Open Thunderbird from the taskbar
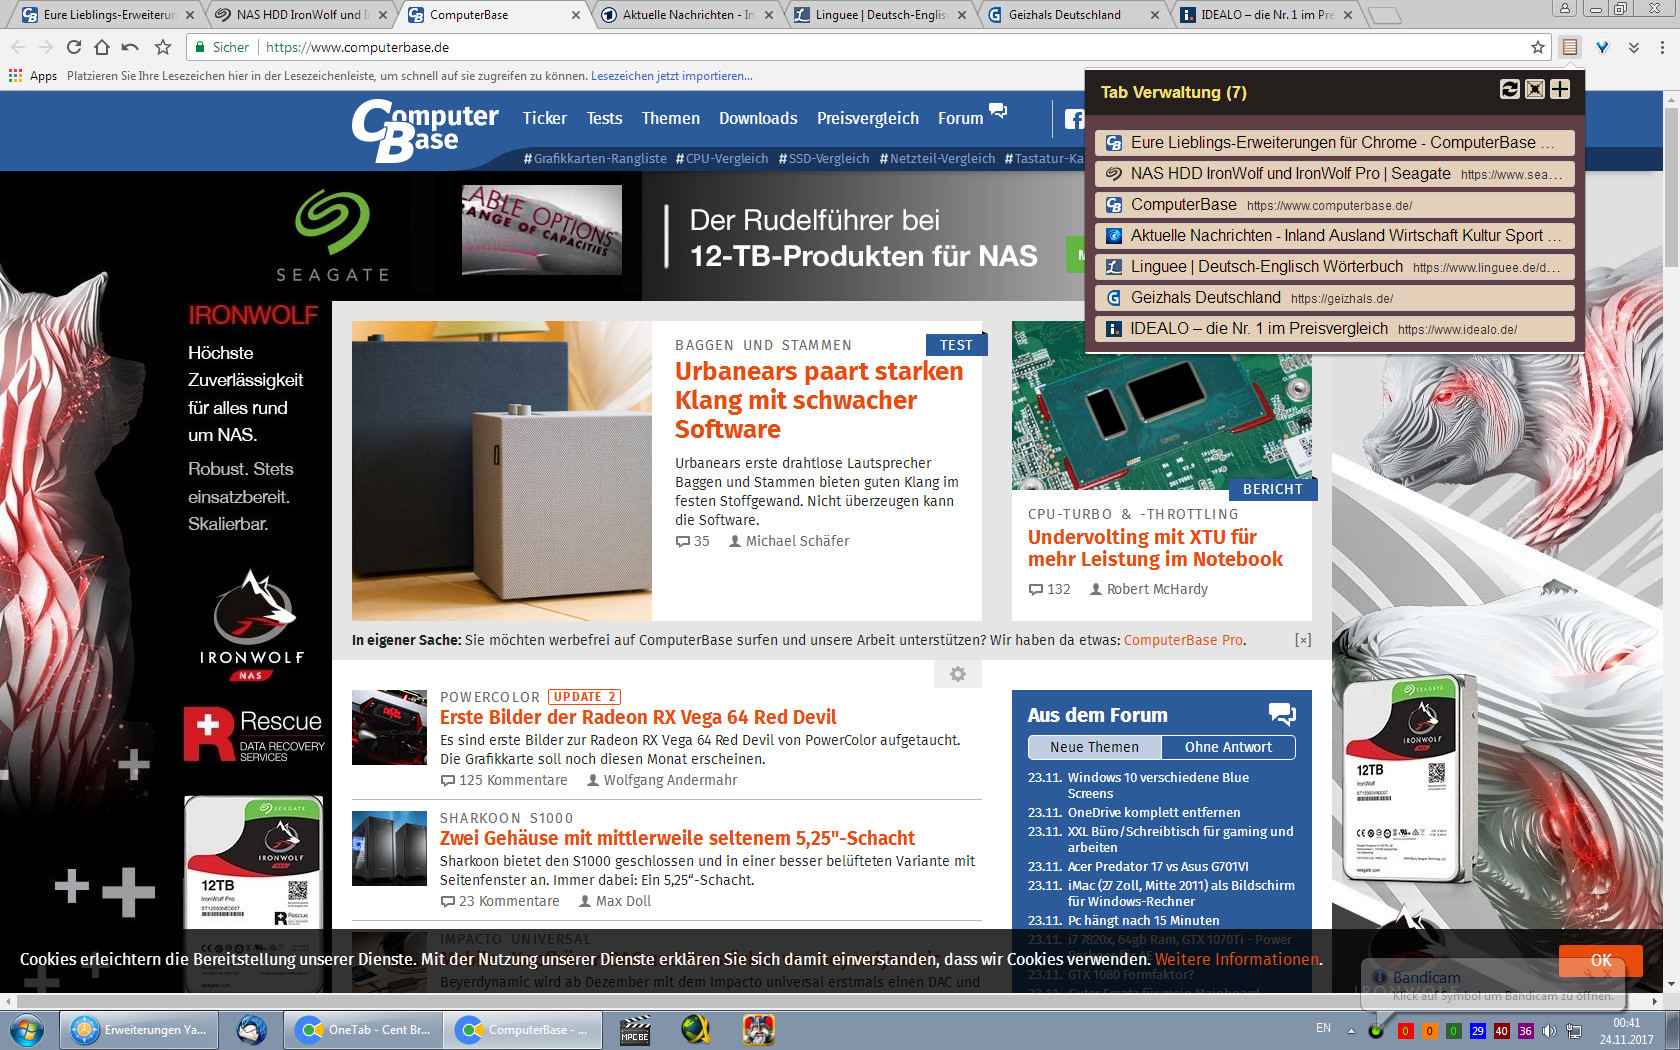The width and height of the screenshot is (1680, 1050). pos(251,1029)
